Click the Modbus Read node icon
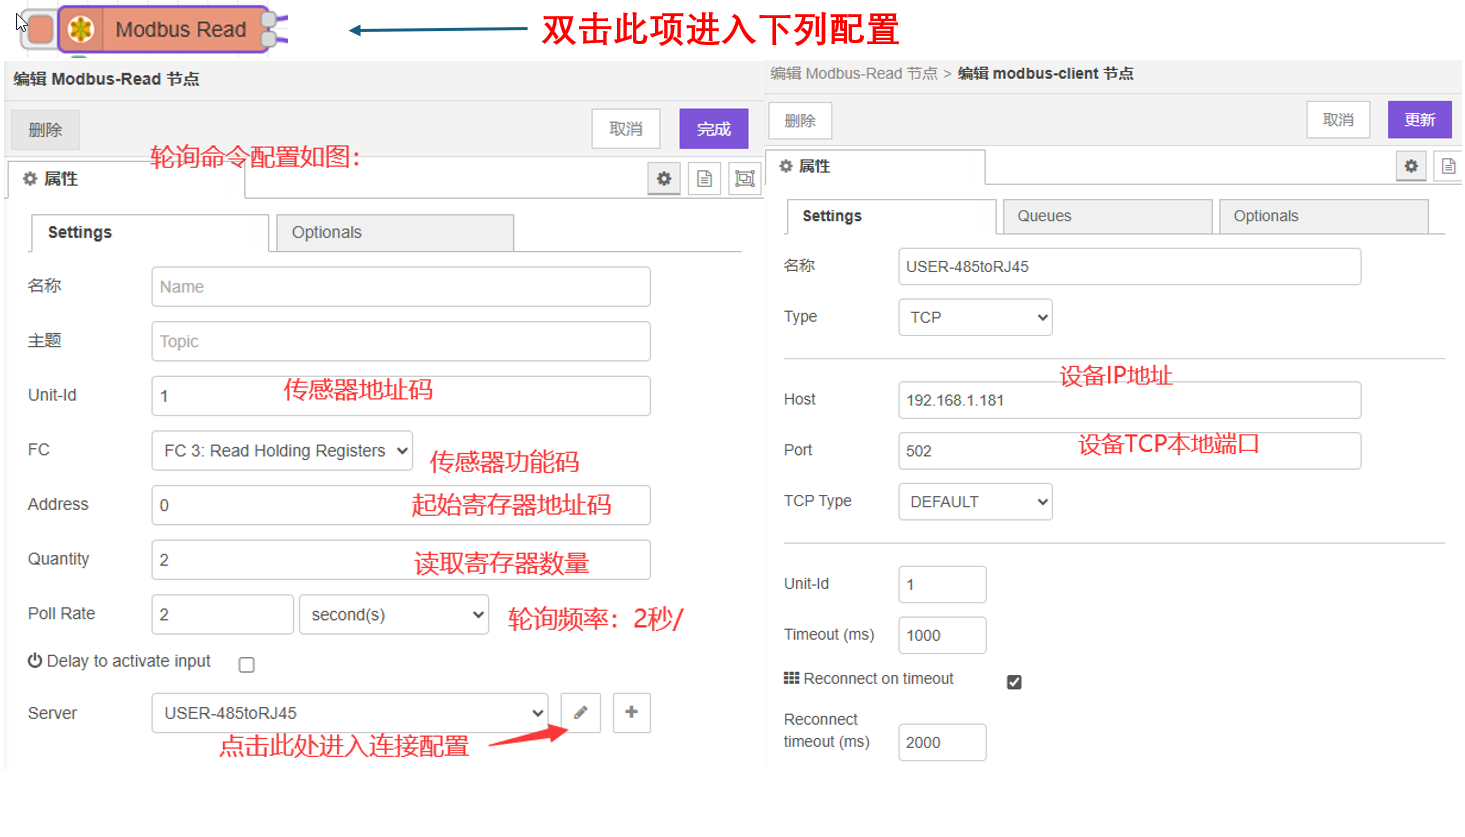1465x837 pixels. [x=81, y=30]
